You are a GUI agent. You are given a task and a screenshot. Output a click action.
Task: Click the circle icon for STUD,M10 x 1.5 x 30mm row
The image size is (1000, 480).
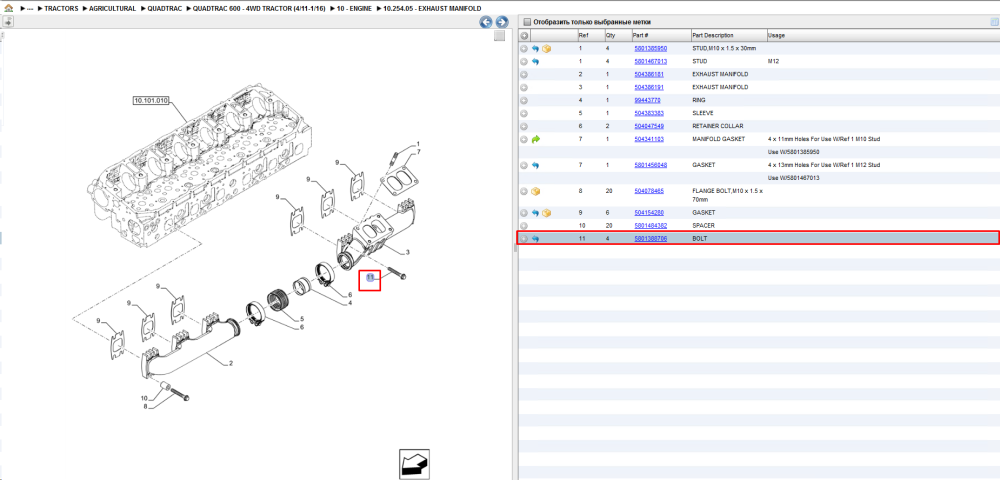(524, 48)
